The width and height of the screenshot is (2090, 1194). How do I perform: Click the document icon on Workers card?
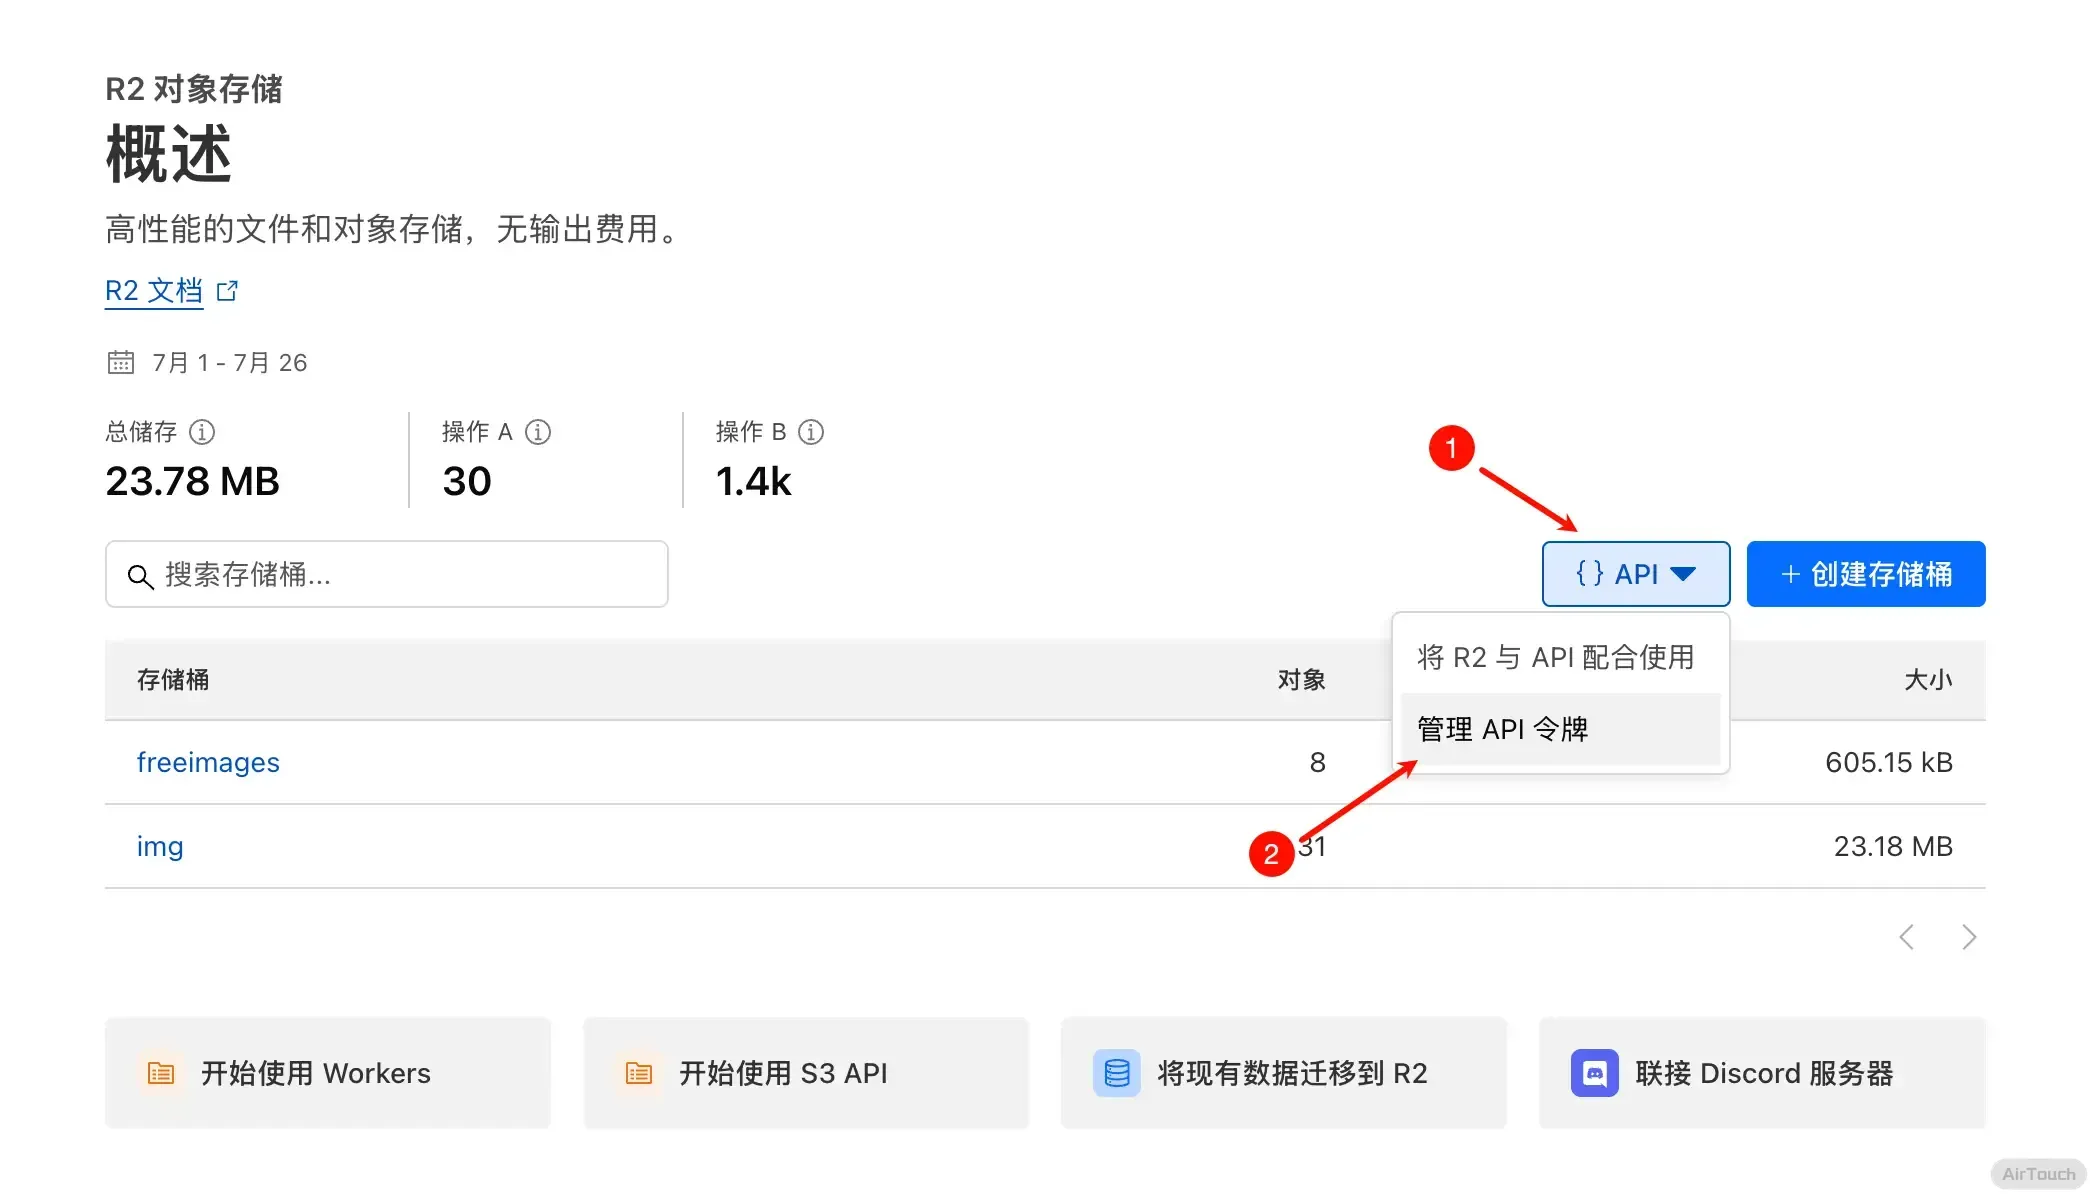pyautogui.click(x=161, y=1073)
